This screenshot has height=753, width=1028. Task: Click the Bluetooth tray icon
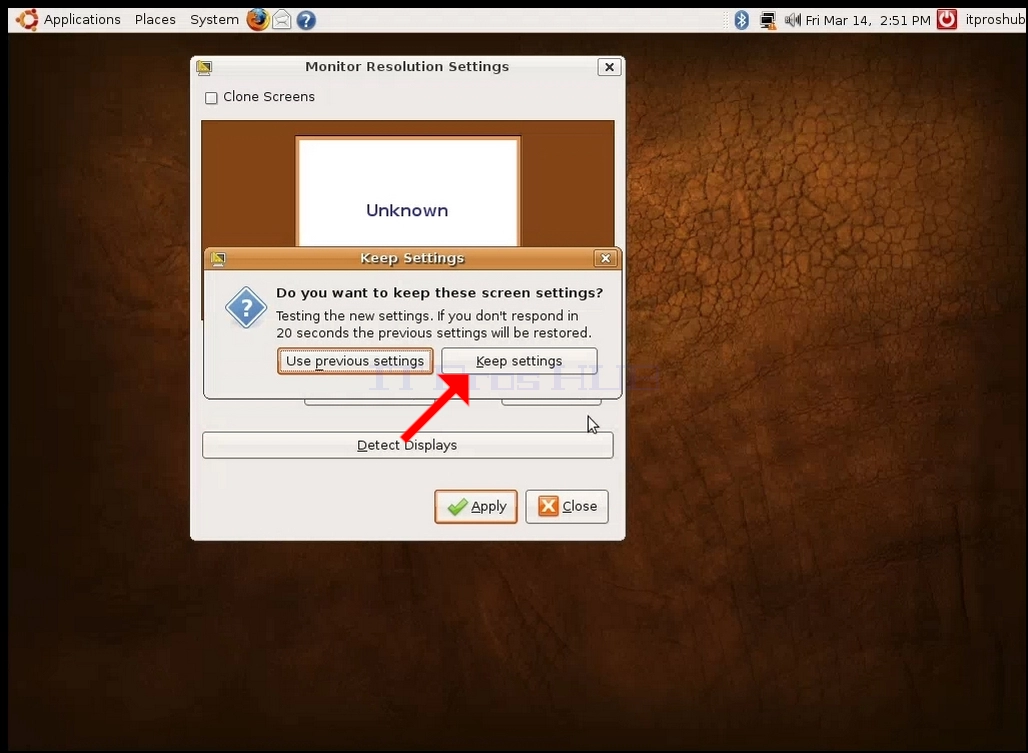741,20
